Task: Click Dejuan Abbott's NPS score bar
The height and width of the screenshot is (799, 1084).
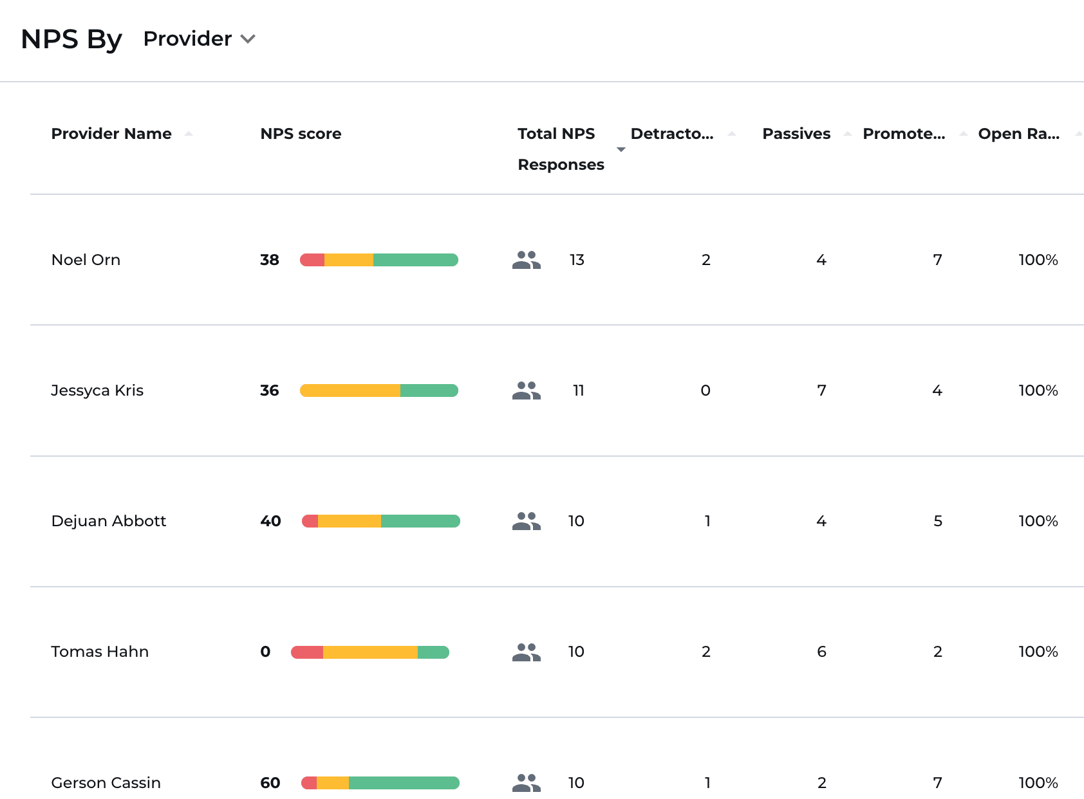Action: click(380, 520)
